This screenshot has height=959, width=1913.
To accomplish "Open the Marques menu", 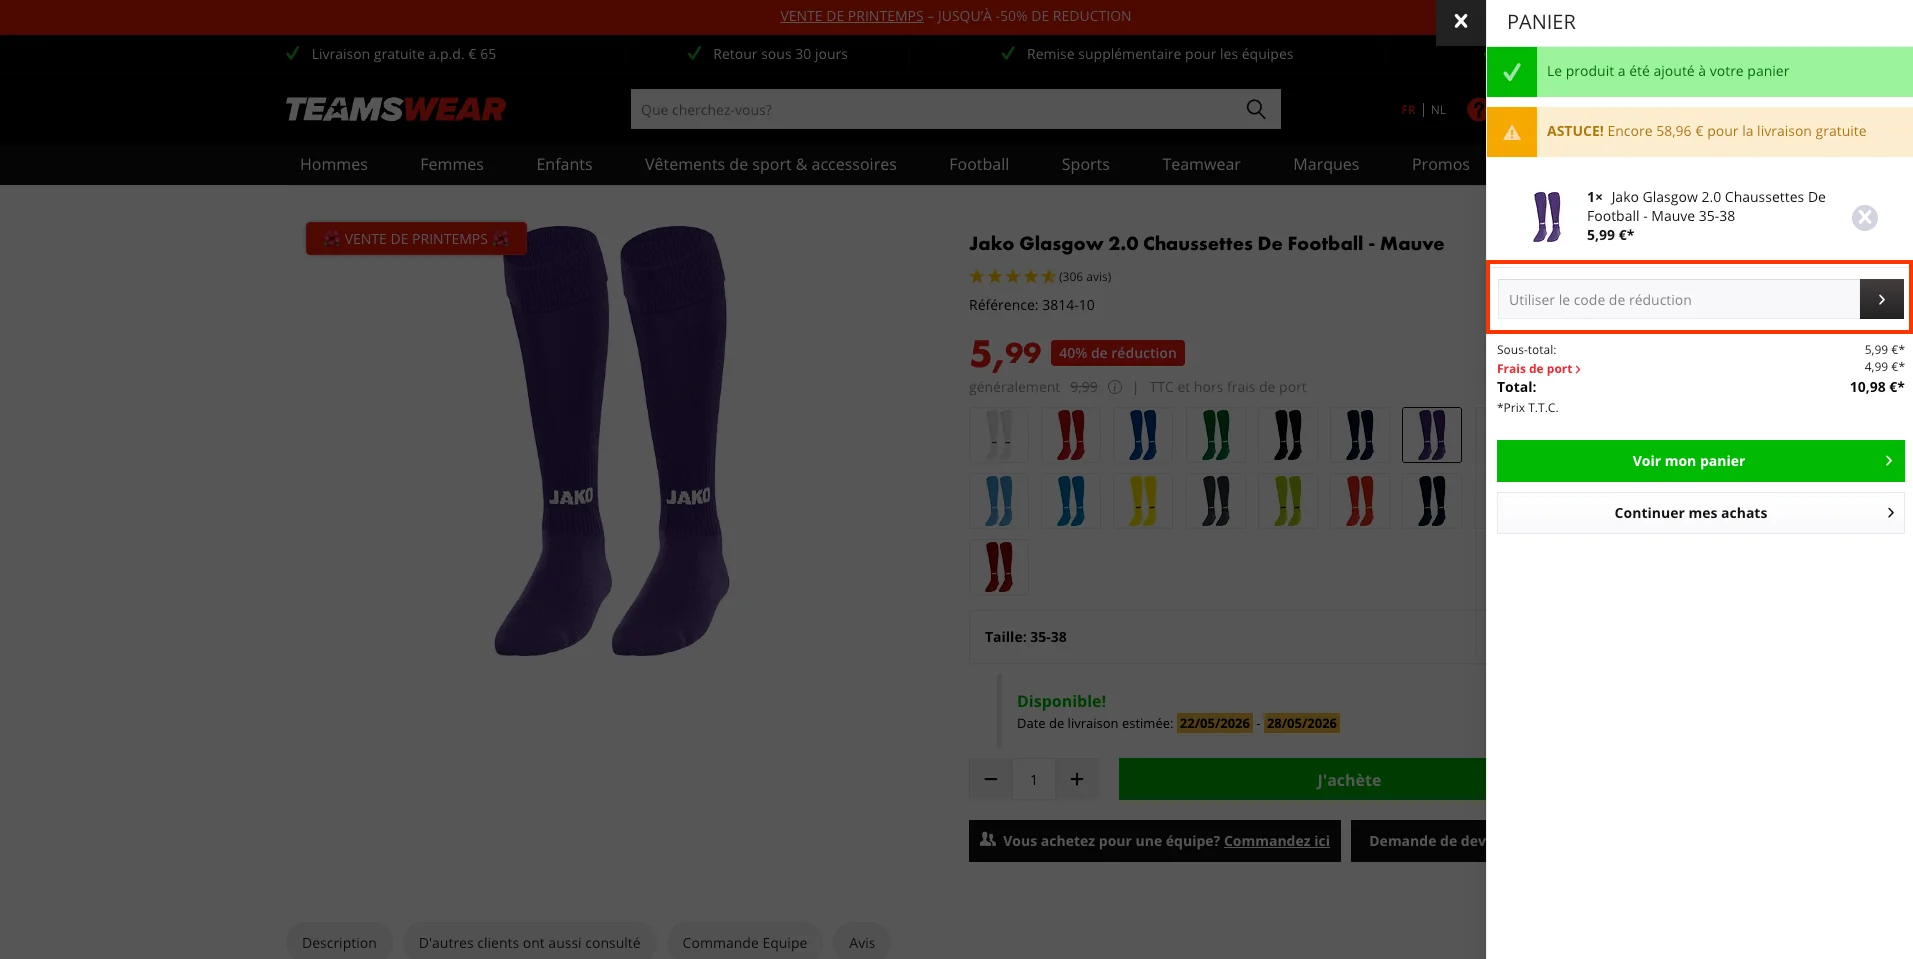I will tap(1326, 164).
